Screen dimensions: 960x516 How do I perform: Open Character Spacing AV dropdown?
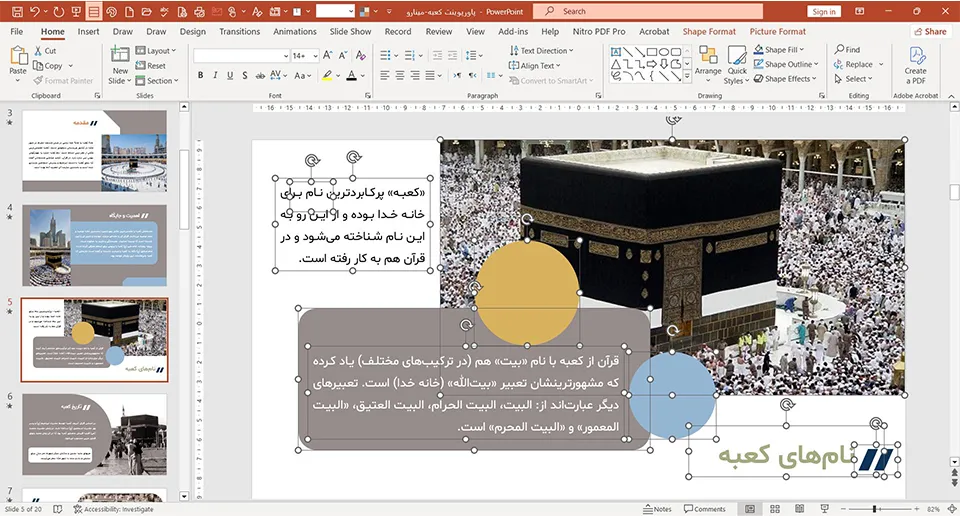[277, 75]
